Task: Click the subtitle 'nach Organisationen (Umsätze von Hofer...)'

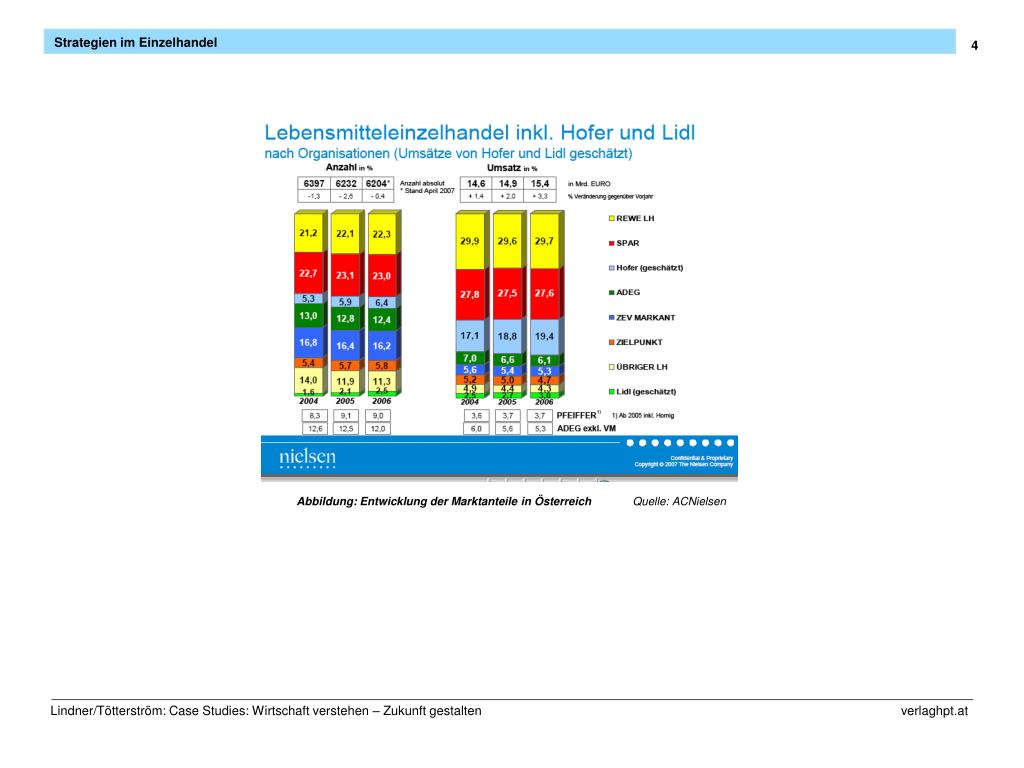Action: [448, 153]
